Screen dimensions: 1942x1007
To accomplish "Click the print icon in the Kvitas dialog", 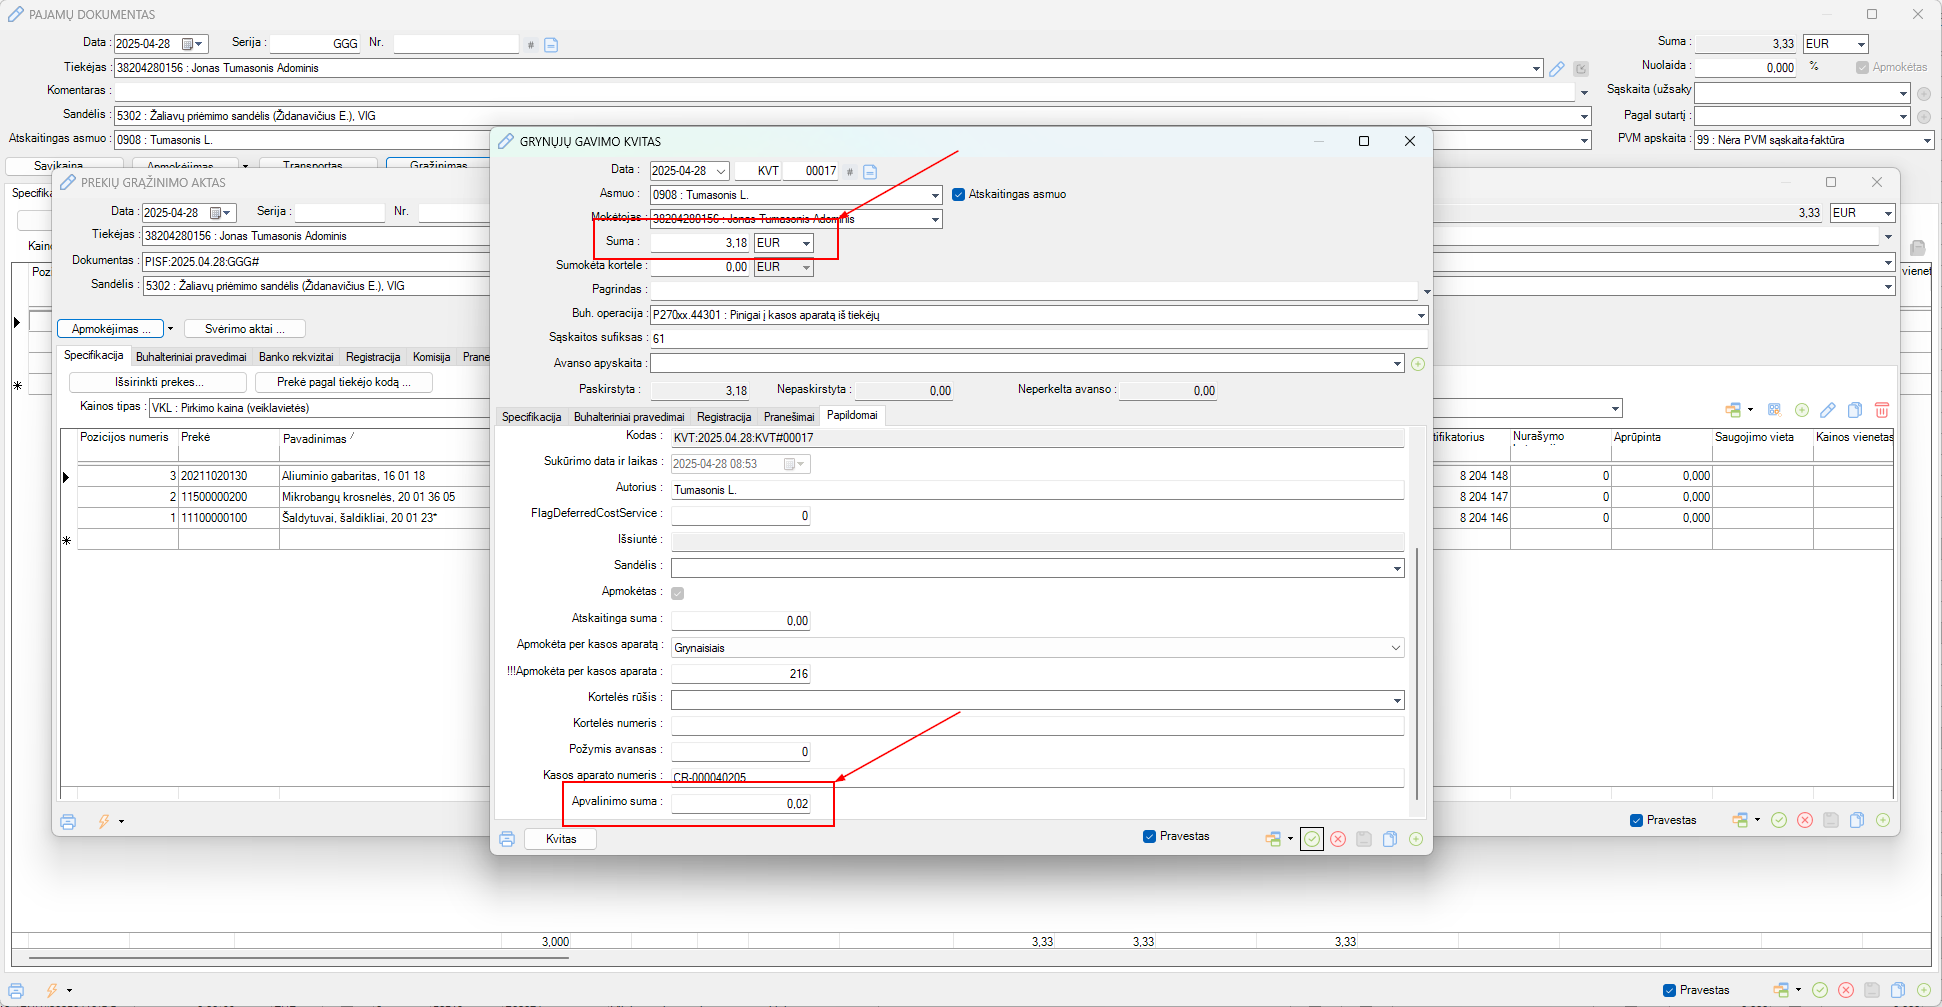I will click(x=507, y=839).
